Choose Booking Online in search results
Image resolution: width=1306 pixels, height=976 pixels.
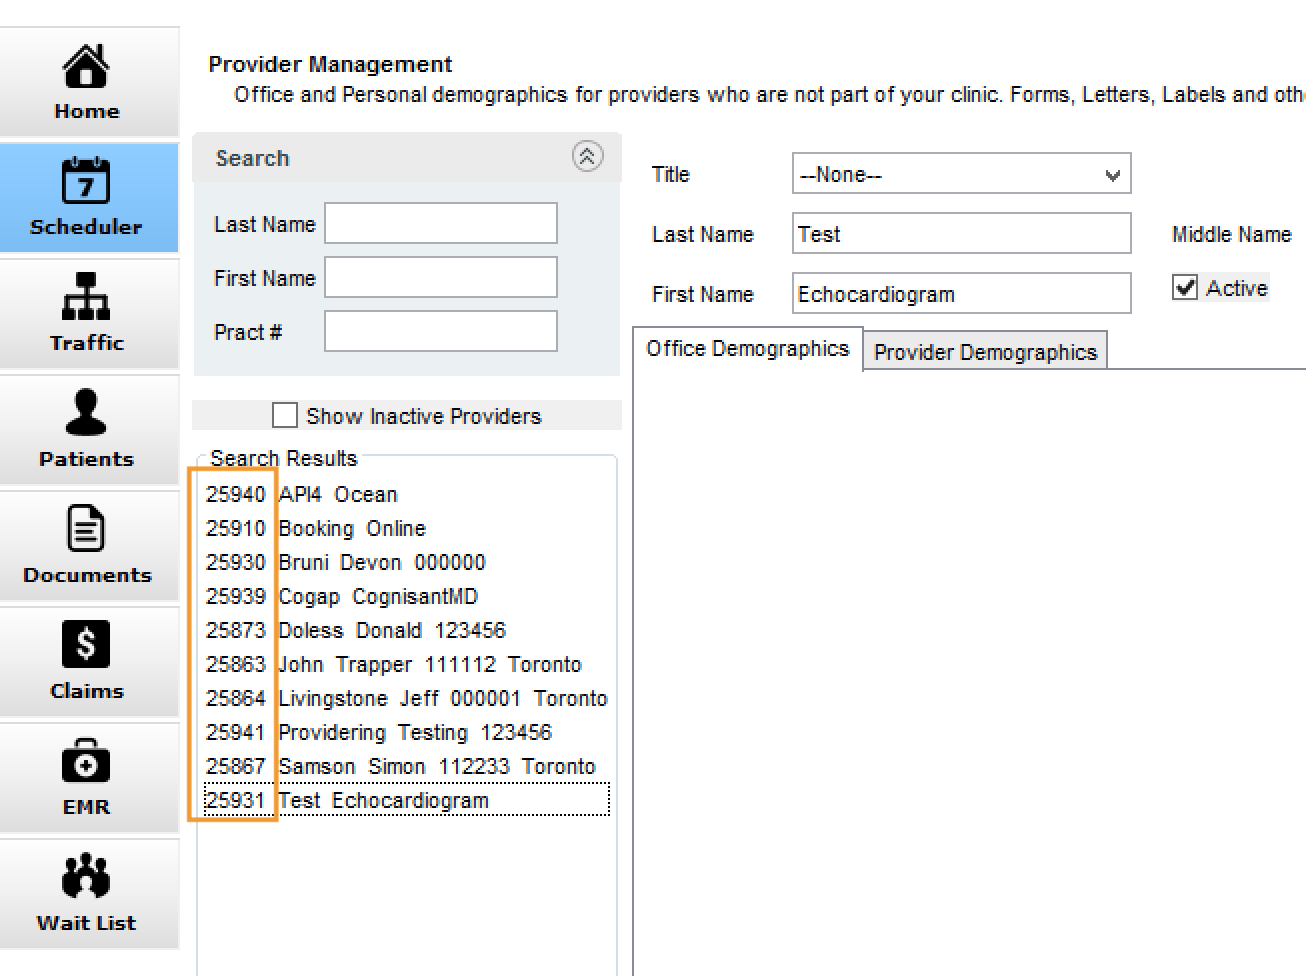[351, 529]
